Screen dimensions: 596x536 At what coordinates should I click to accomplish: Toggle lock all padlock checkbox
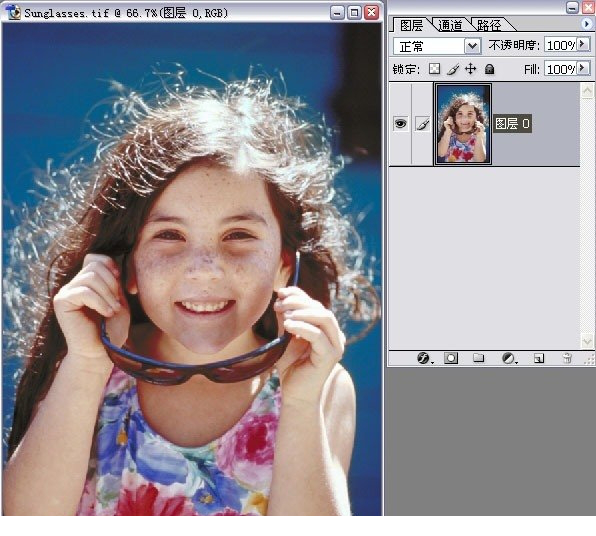490,69
